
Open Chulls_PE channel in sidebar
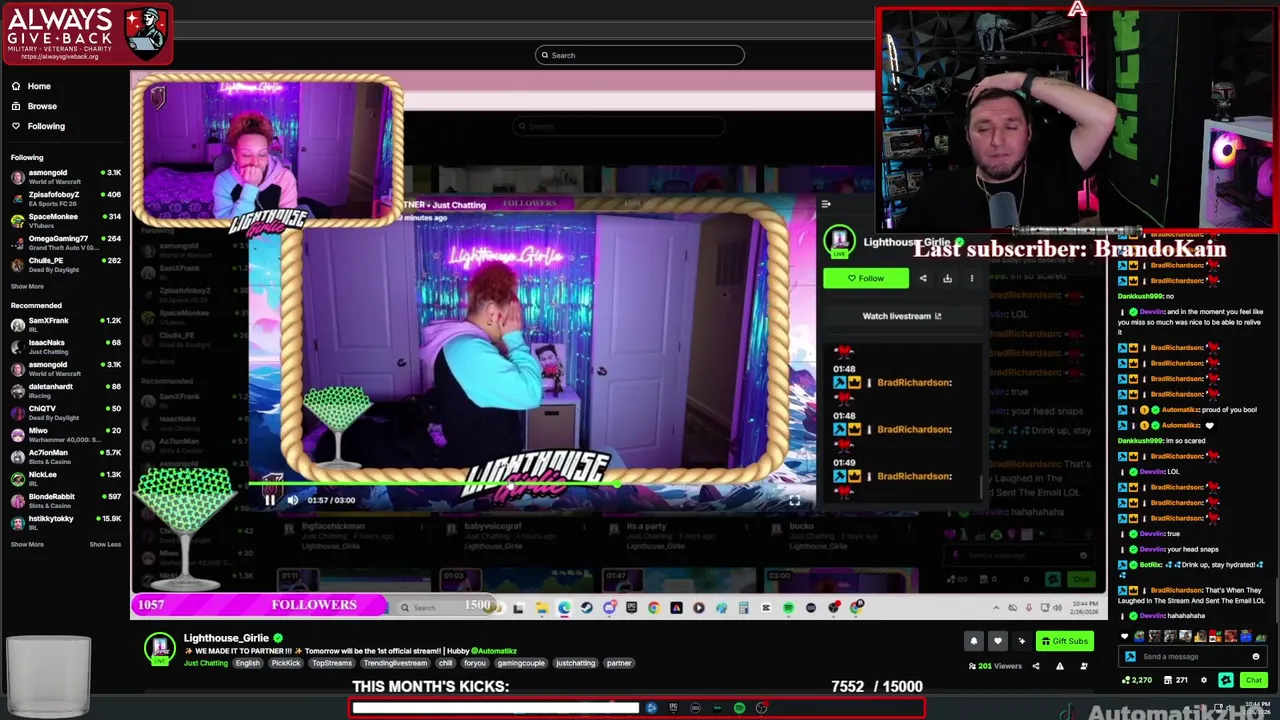(x=65, y=265)
